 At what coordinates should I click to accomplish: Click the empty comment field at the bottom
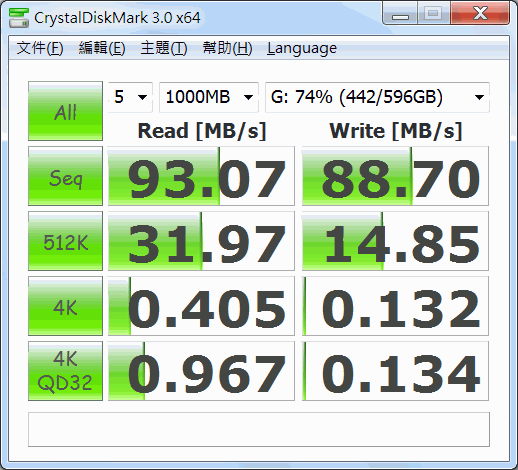click(259, 429)
